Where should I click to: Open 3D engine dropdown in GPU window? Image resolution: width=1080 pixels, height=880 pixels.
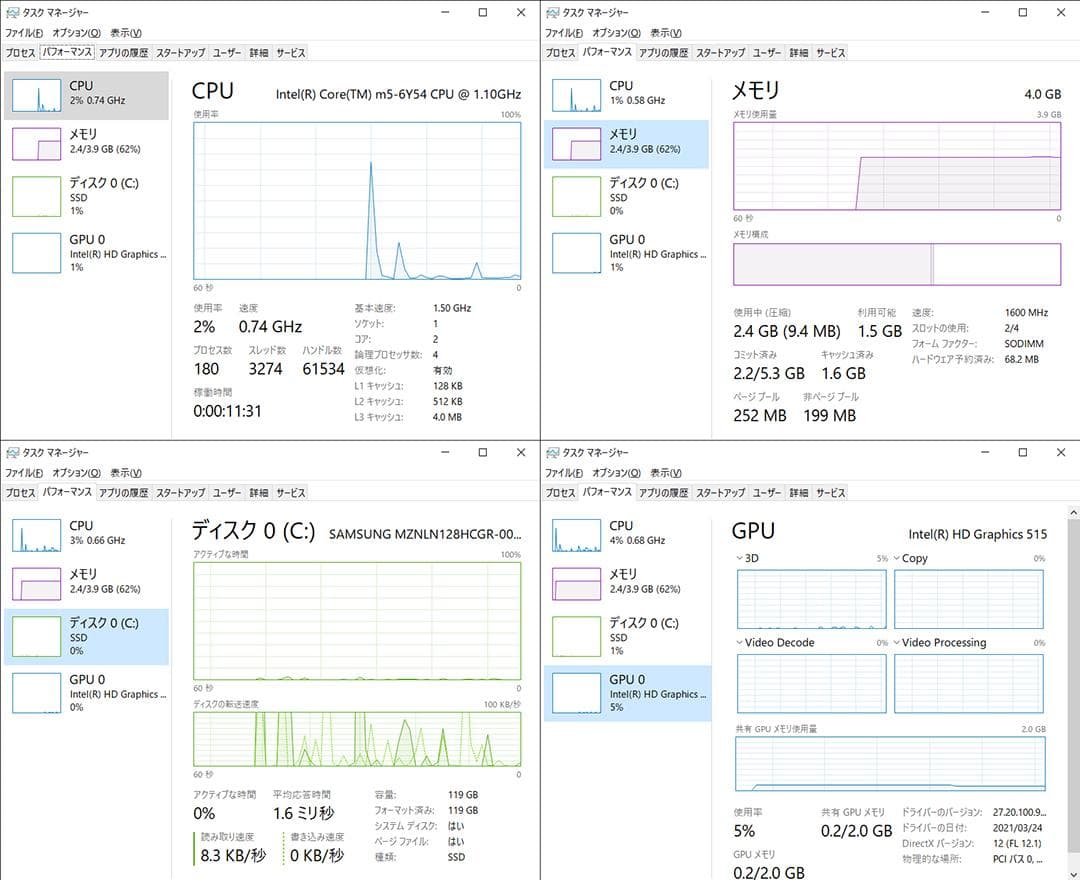click(740, 558)
